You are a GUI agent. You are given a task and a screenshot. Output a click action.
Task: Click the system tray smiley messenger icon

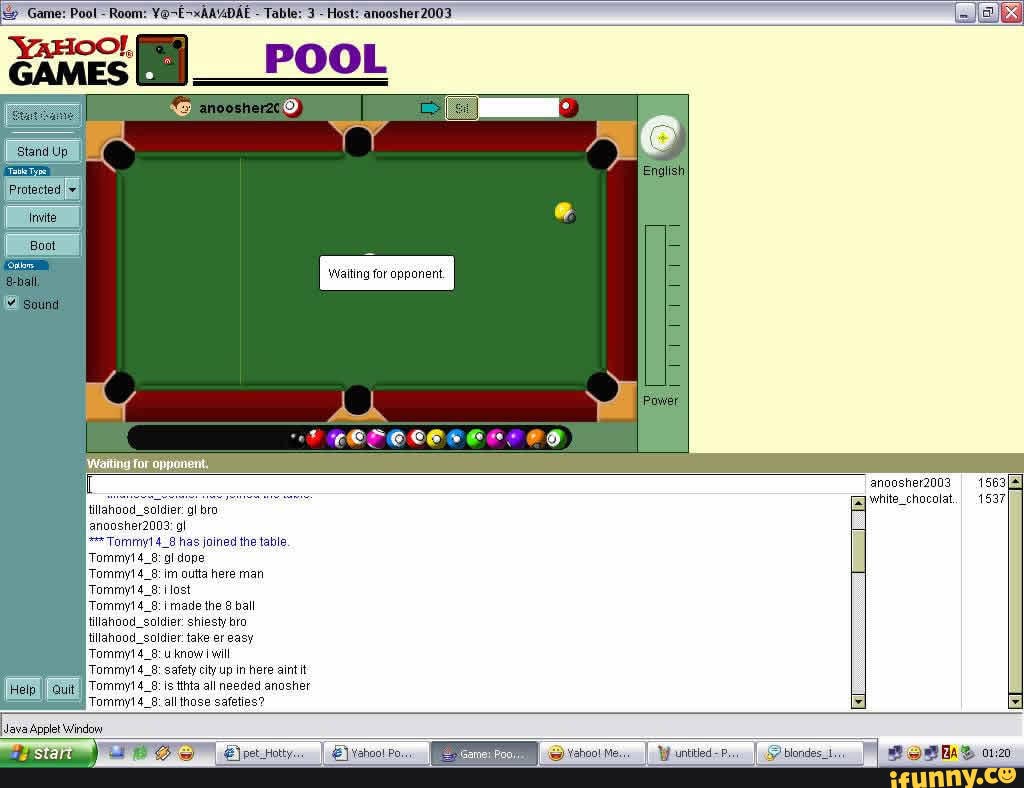tap(914, 753)
